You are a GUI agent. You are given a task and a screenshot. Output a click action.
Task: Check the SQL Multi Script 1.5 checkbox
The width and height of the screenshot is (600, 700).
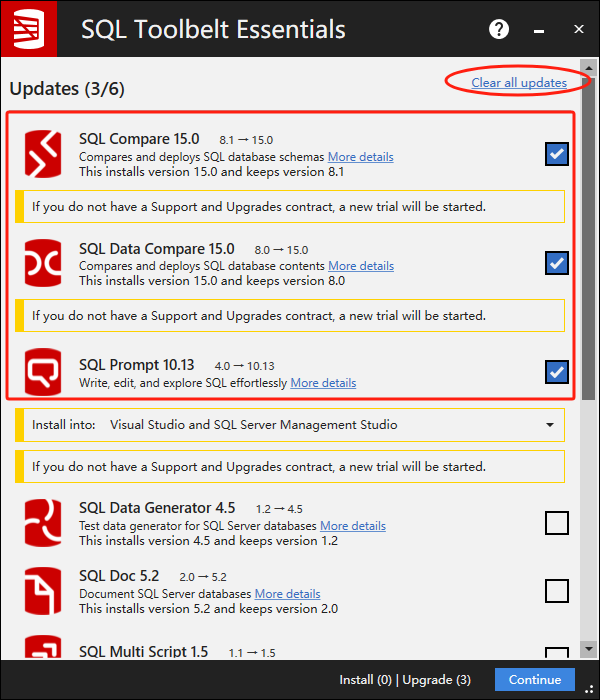tap(557, 653)
